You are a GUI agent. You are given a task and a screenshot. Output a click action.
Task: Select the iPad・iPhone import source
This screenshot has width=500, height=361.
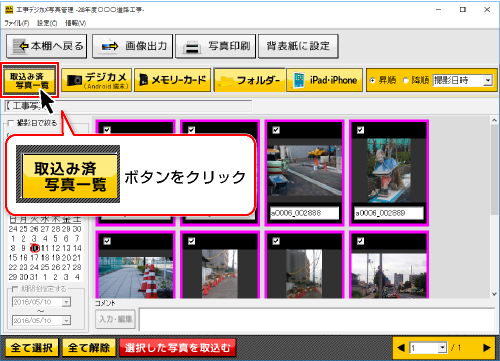pos(325,80)
